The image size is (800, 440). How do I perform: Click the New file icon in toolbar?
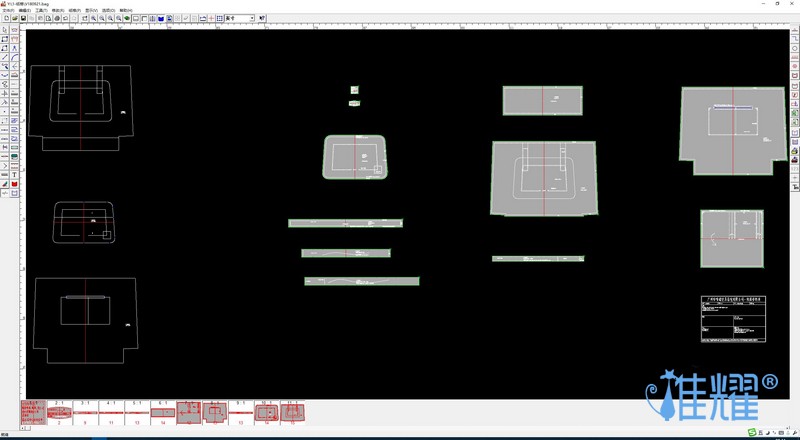[x=6, y=18]
